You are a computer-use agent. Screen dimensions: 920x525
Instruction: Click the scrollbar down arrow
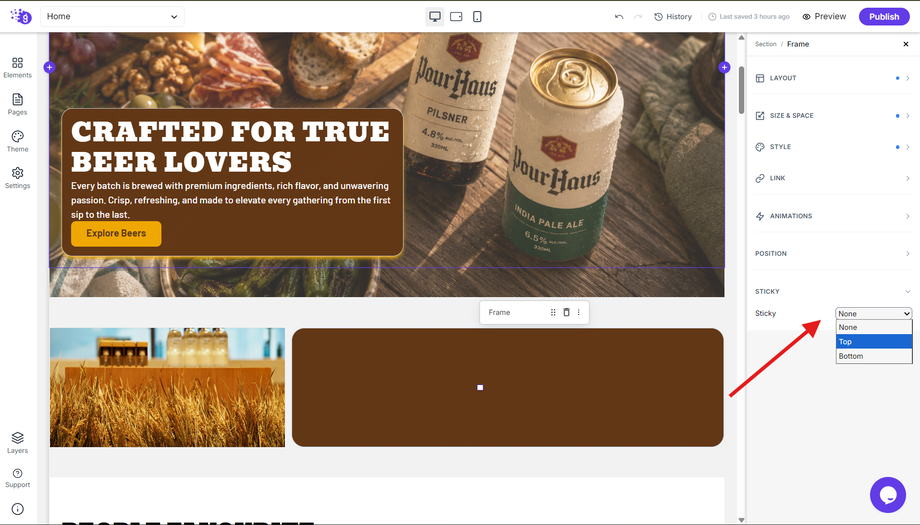pyautogui.click(x=741, y=520)
